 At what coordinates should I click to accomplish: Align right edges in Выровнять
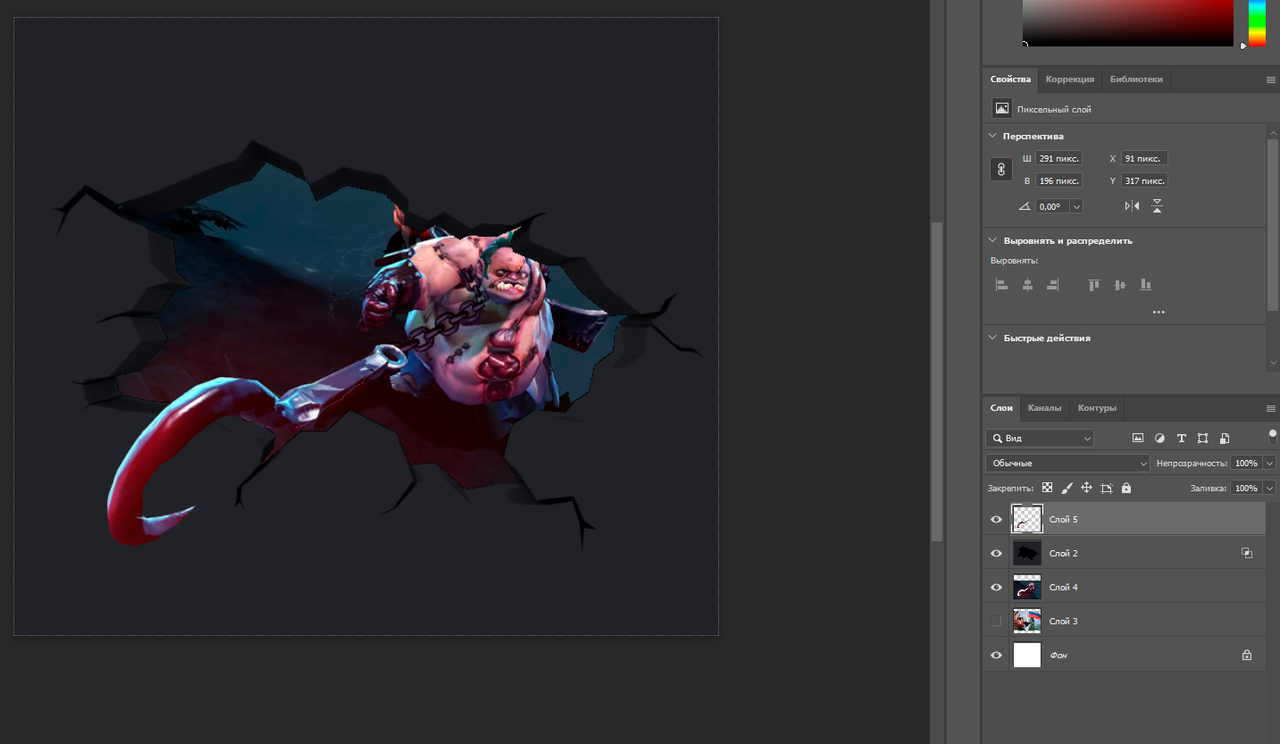[x=1052, y=285]
